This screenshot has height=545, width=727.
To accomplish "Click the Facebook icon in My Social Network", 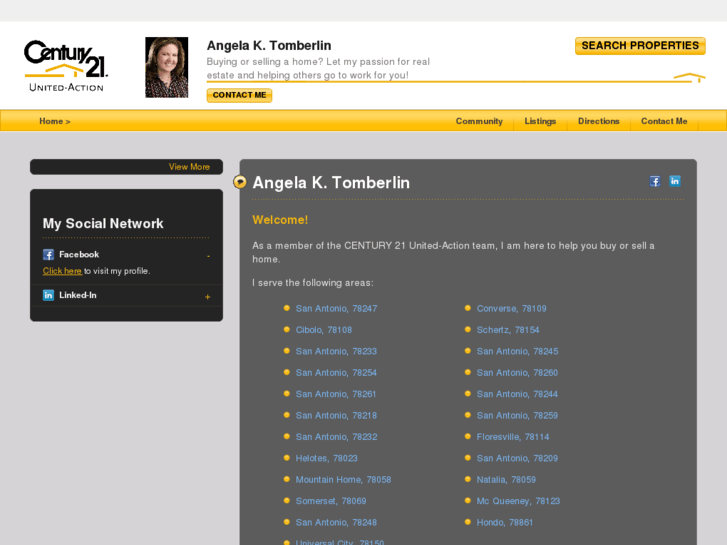I will coord(48,254).
